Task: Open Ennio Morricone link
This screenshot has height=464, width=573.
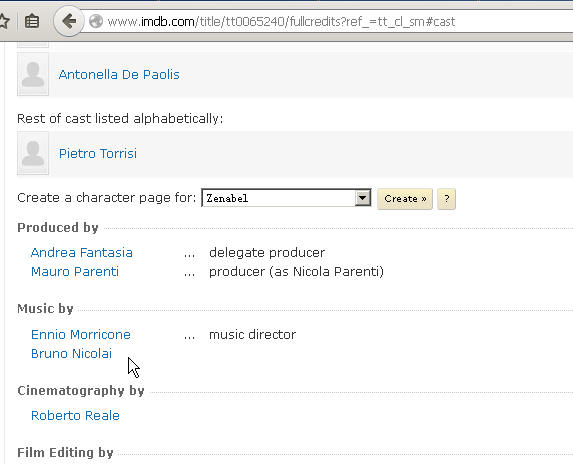Action: pyautogui.click(x=81, y=335)
